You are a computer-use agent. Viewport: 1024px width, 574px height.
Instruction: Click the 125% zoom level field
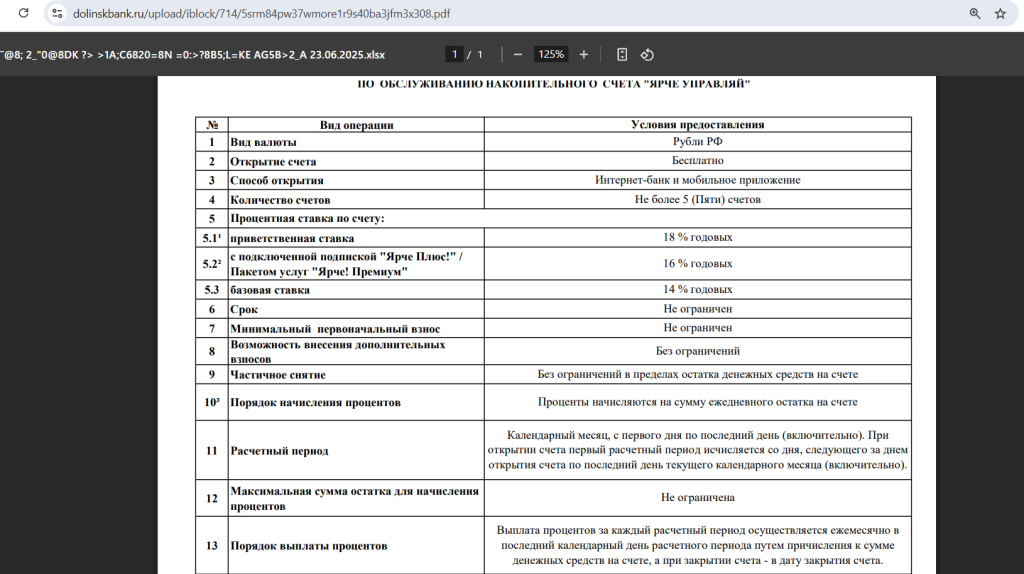[x=551, y=54]
